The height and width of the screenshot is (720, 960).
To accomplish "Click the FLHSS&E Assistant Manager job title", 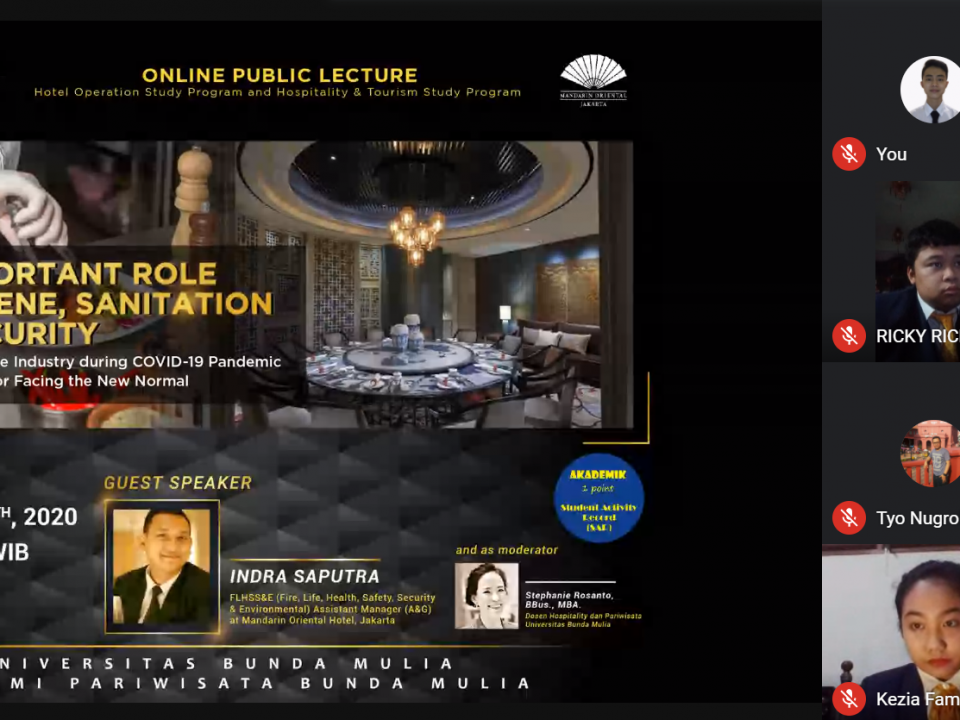I will coord(332,609).
